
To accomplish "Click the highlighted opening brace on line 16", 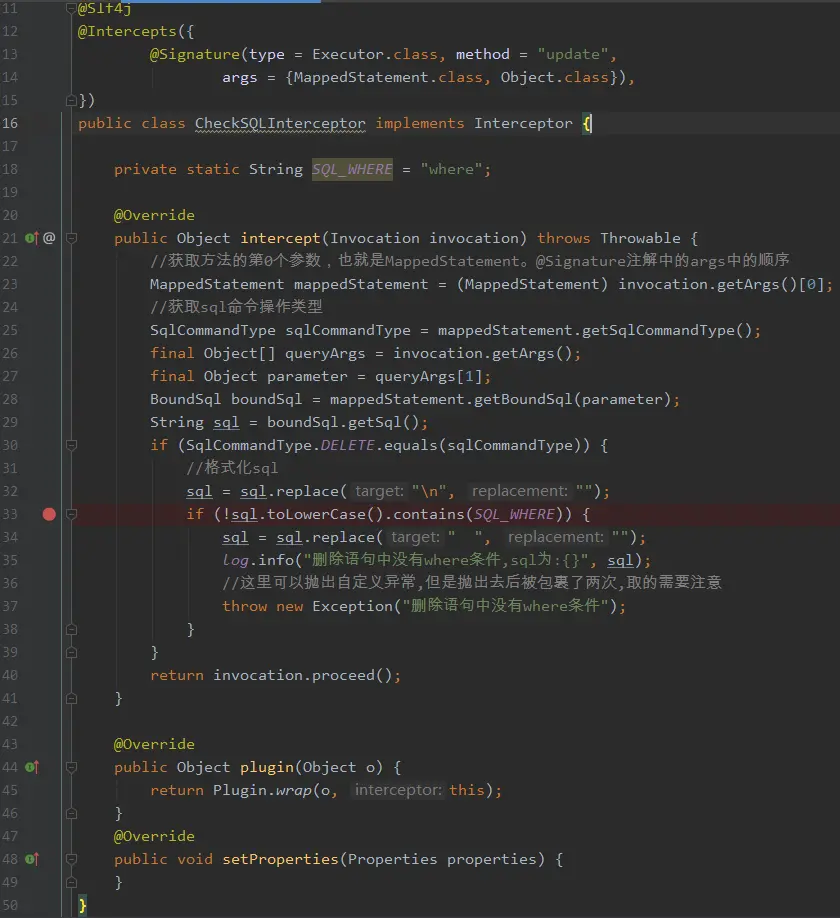I will coord(587,124).
